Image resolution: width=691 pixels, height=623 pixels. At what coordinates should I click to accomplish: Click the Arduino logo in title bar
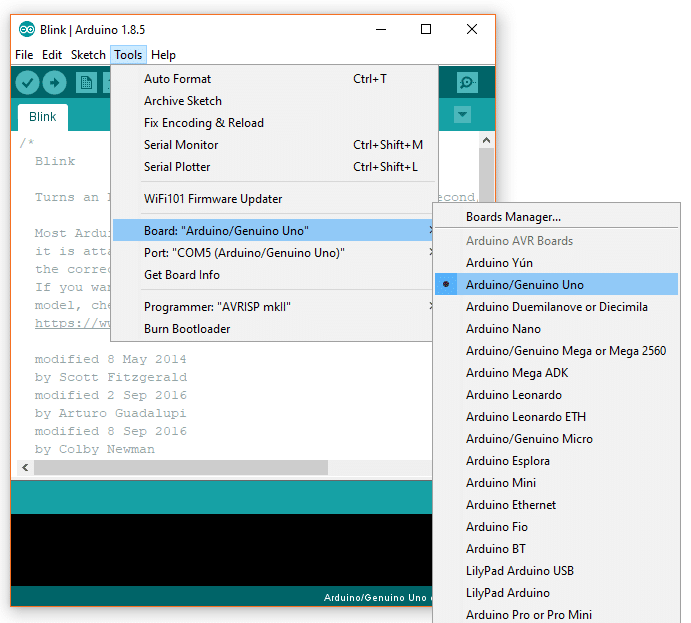tap(27, 29)
